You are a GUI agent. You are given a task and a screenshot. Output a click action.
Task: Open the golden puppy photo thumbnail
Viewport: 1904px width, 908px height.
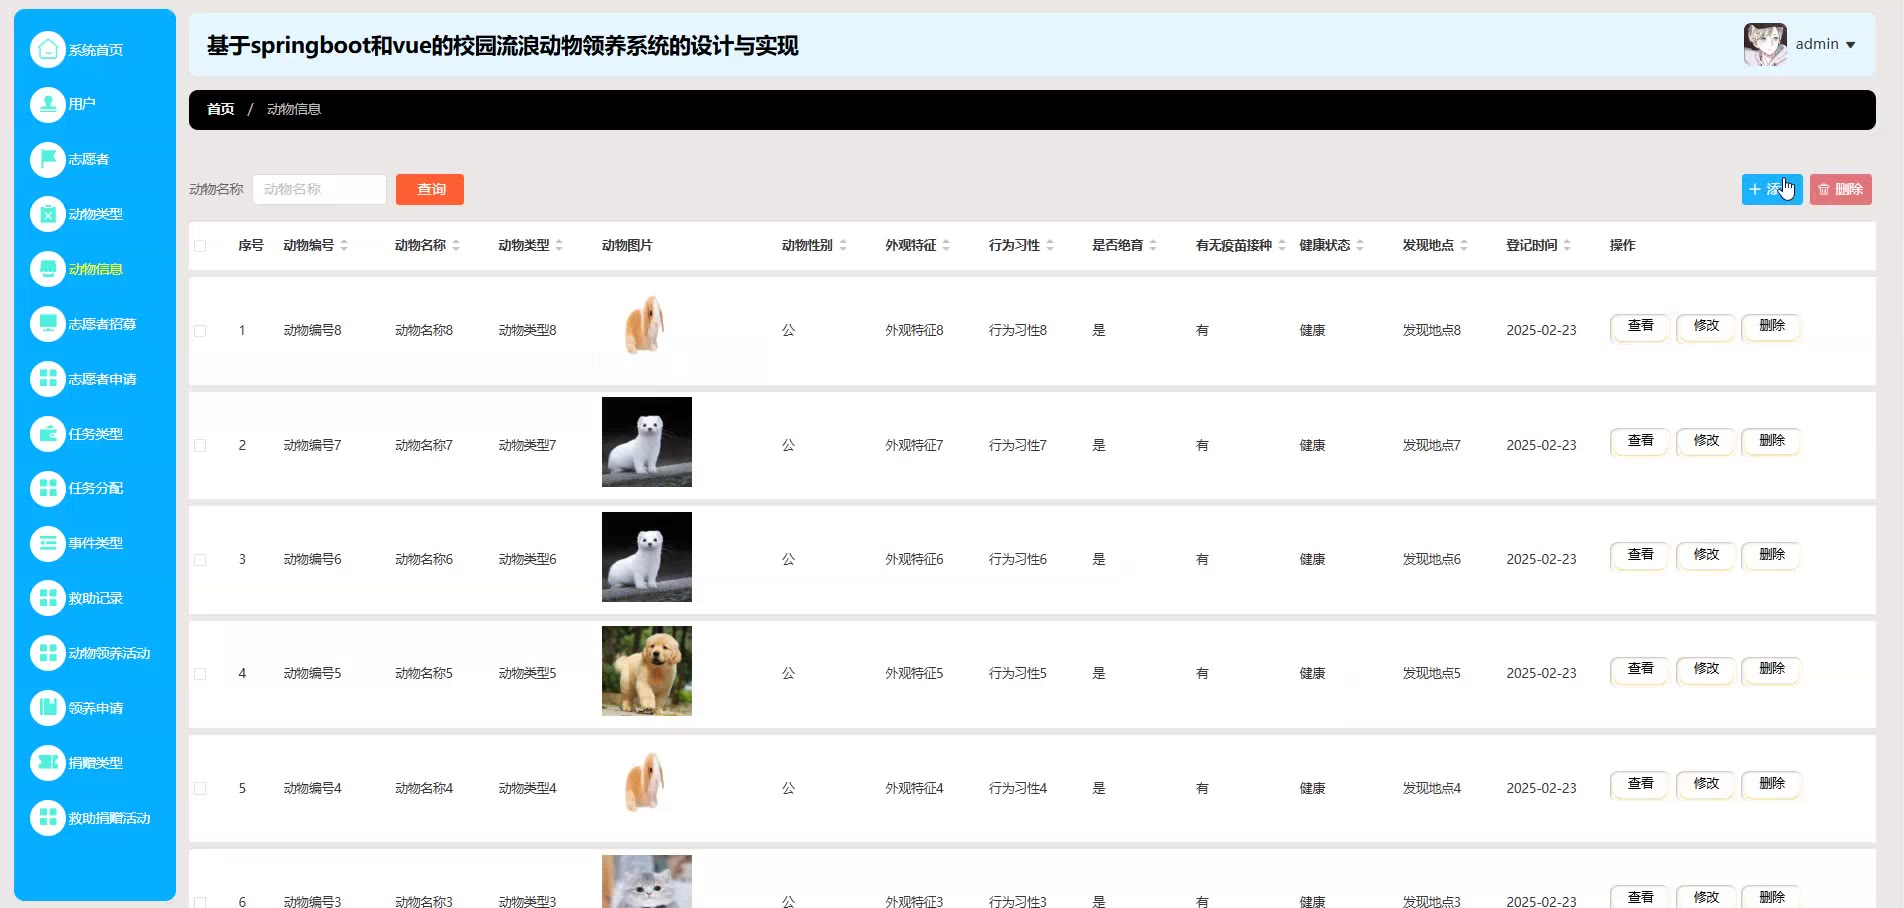tap(647, 671)
